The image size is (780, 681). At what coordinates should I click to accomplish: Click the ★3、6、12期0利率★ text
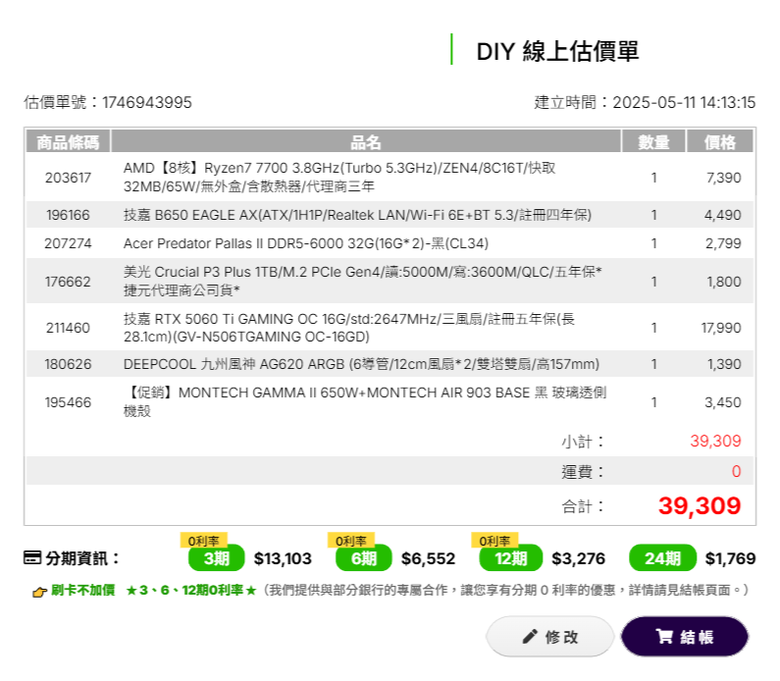coord(191,590)
